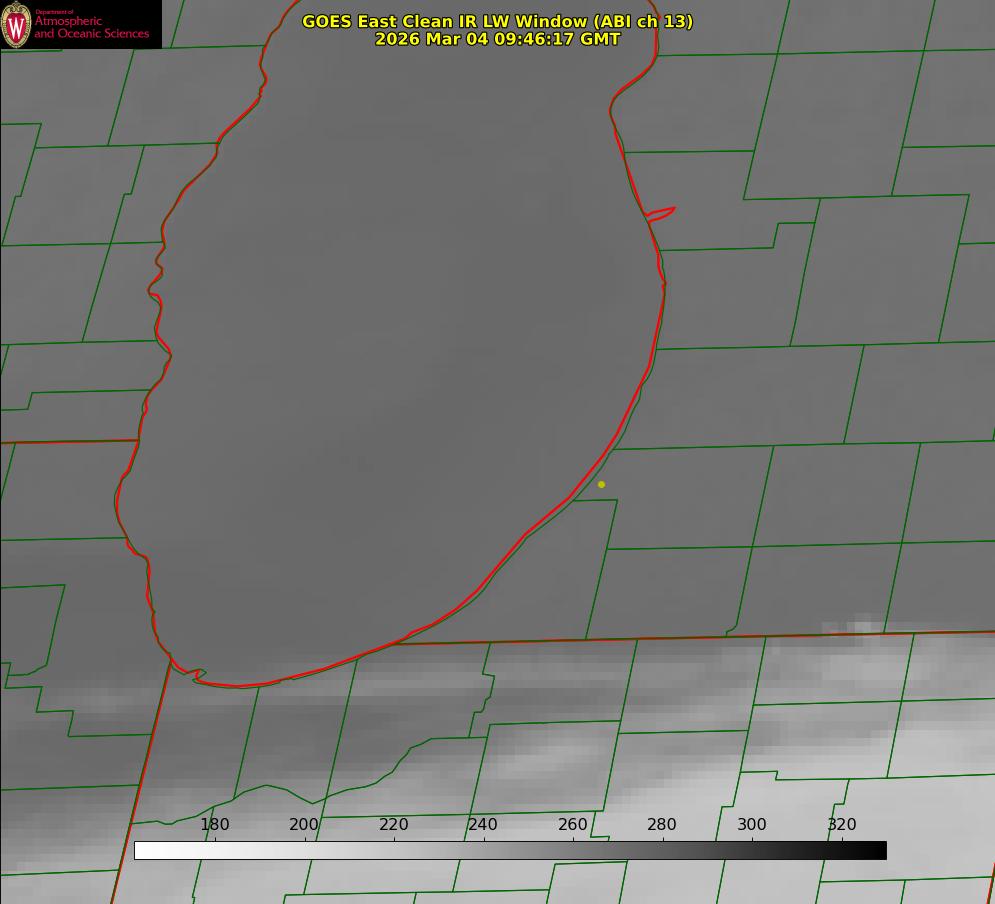Viewport: 995px width, 904px height.
Task: Select the GOES East Clean IR title
Action: click(x=497, y=21)
